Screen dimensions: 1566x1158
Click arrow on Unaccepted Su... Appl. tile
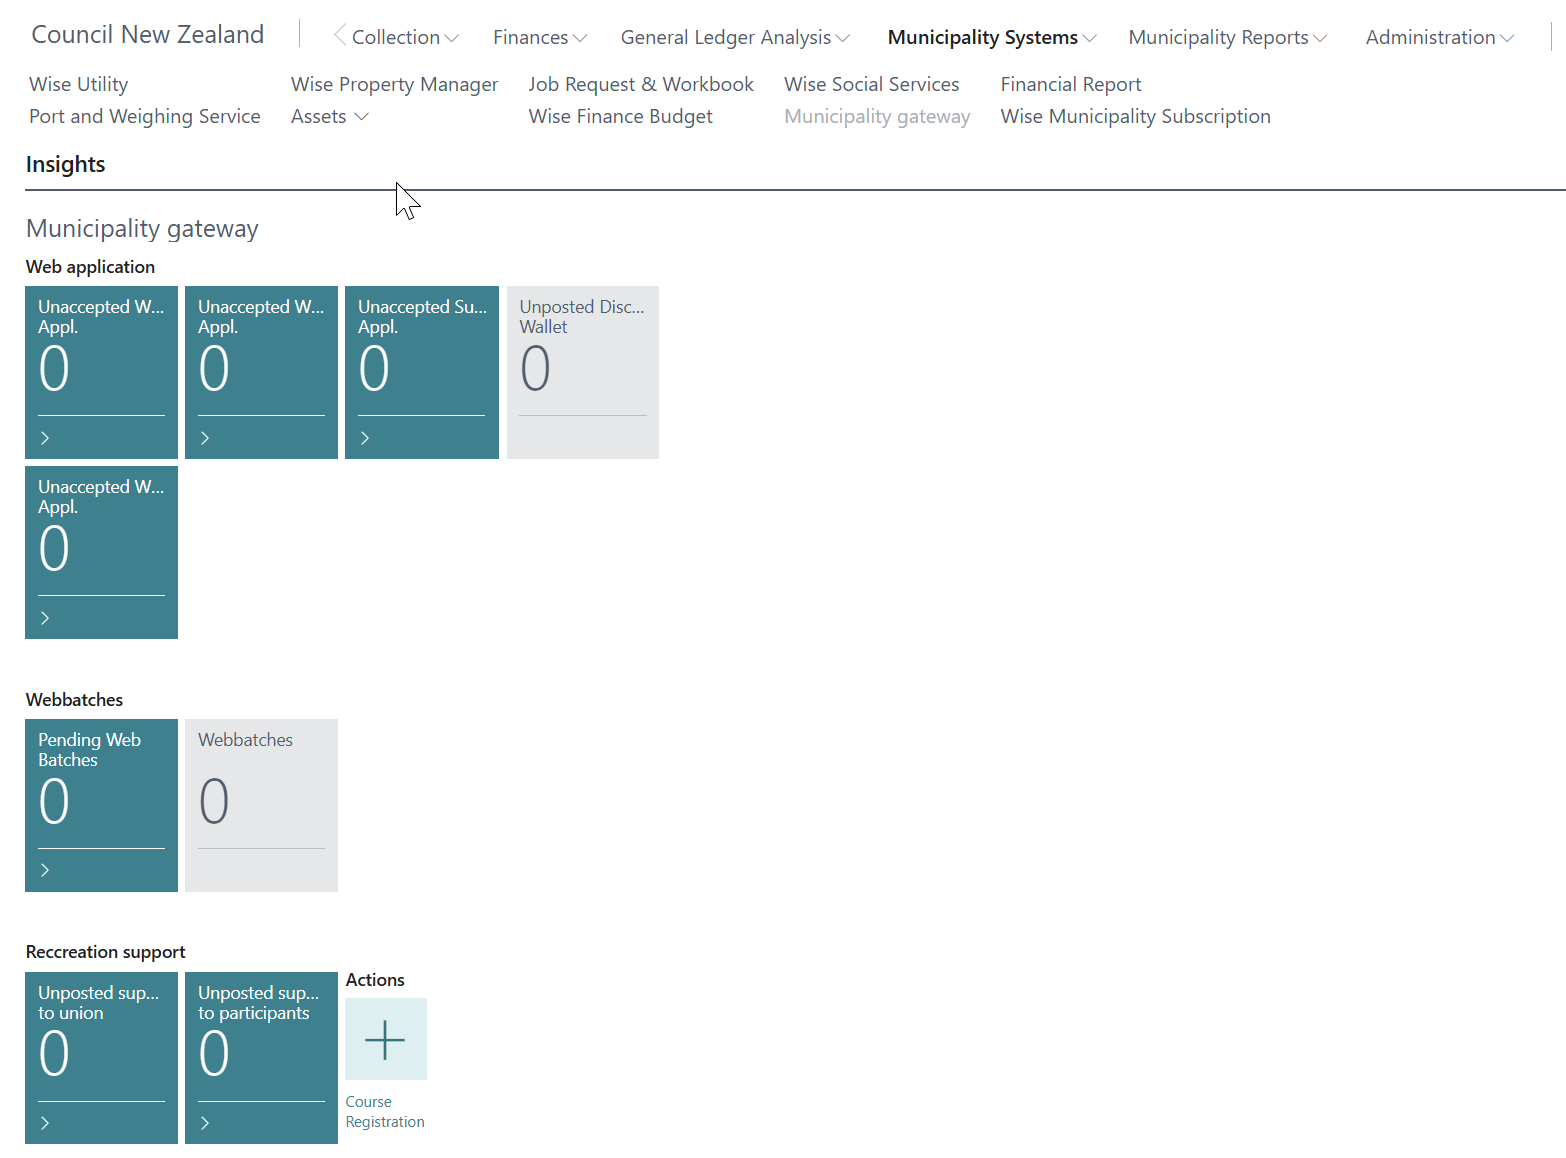pyautogui.click(x=365, y=438)
